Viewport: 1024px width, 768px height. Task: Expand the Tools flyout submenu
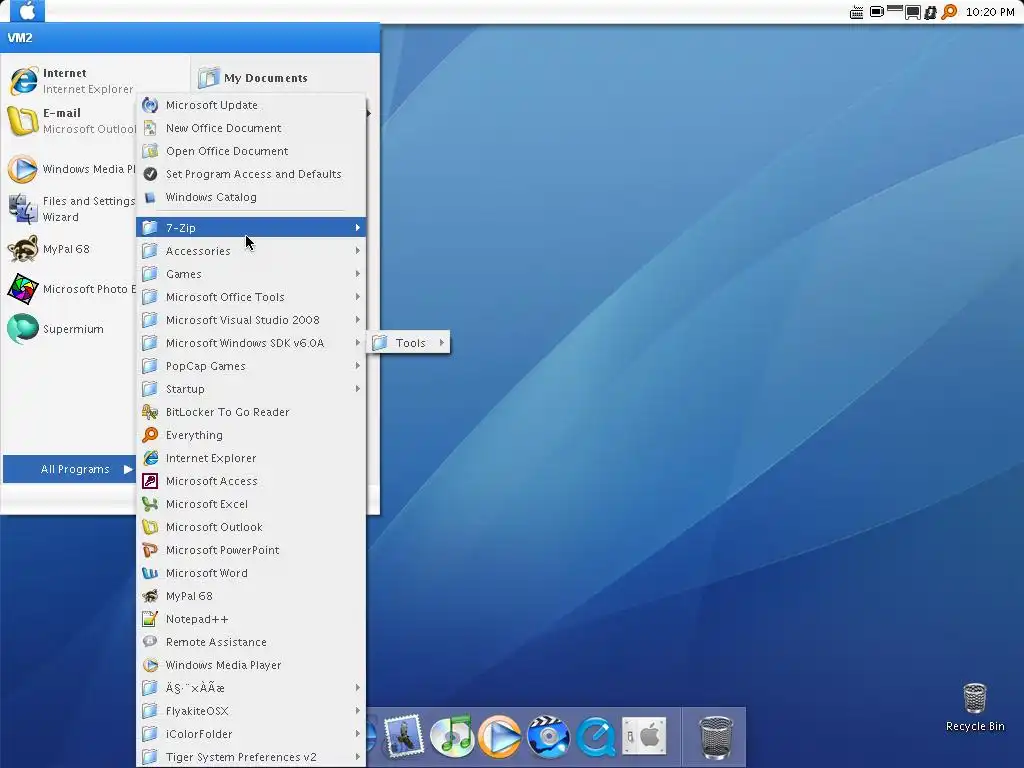click(409, 343)
